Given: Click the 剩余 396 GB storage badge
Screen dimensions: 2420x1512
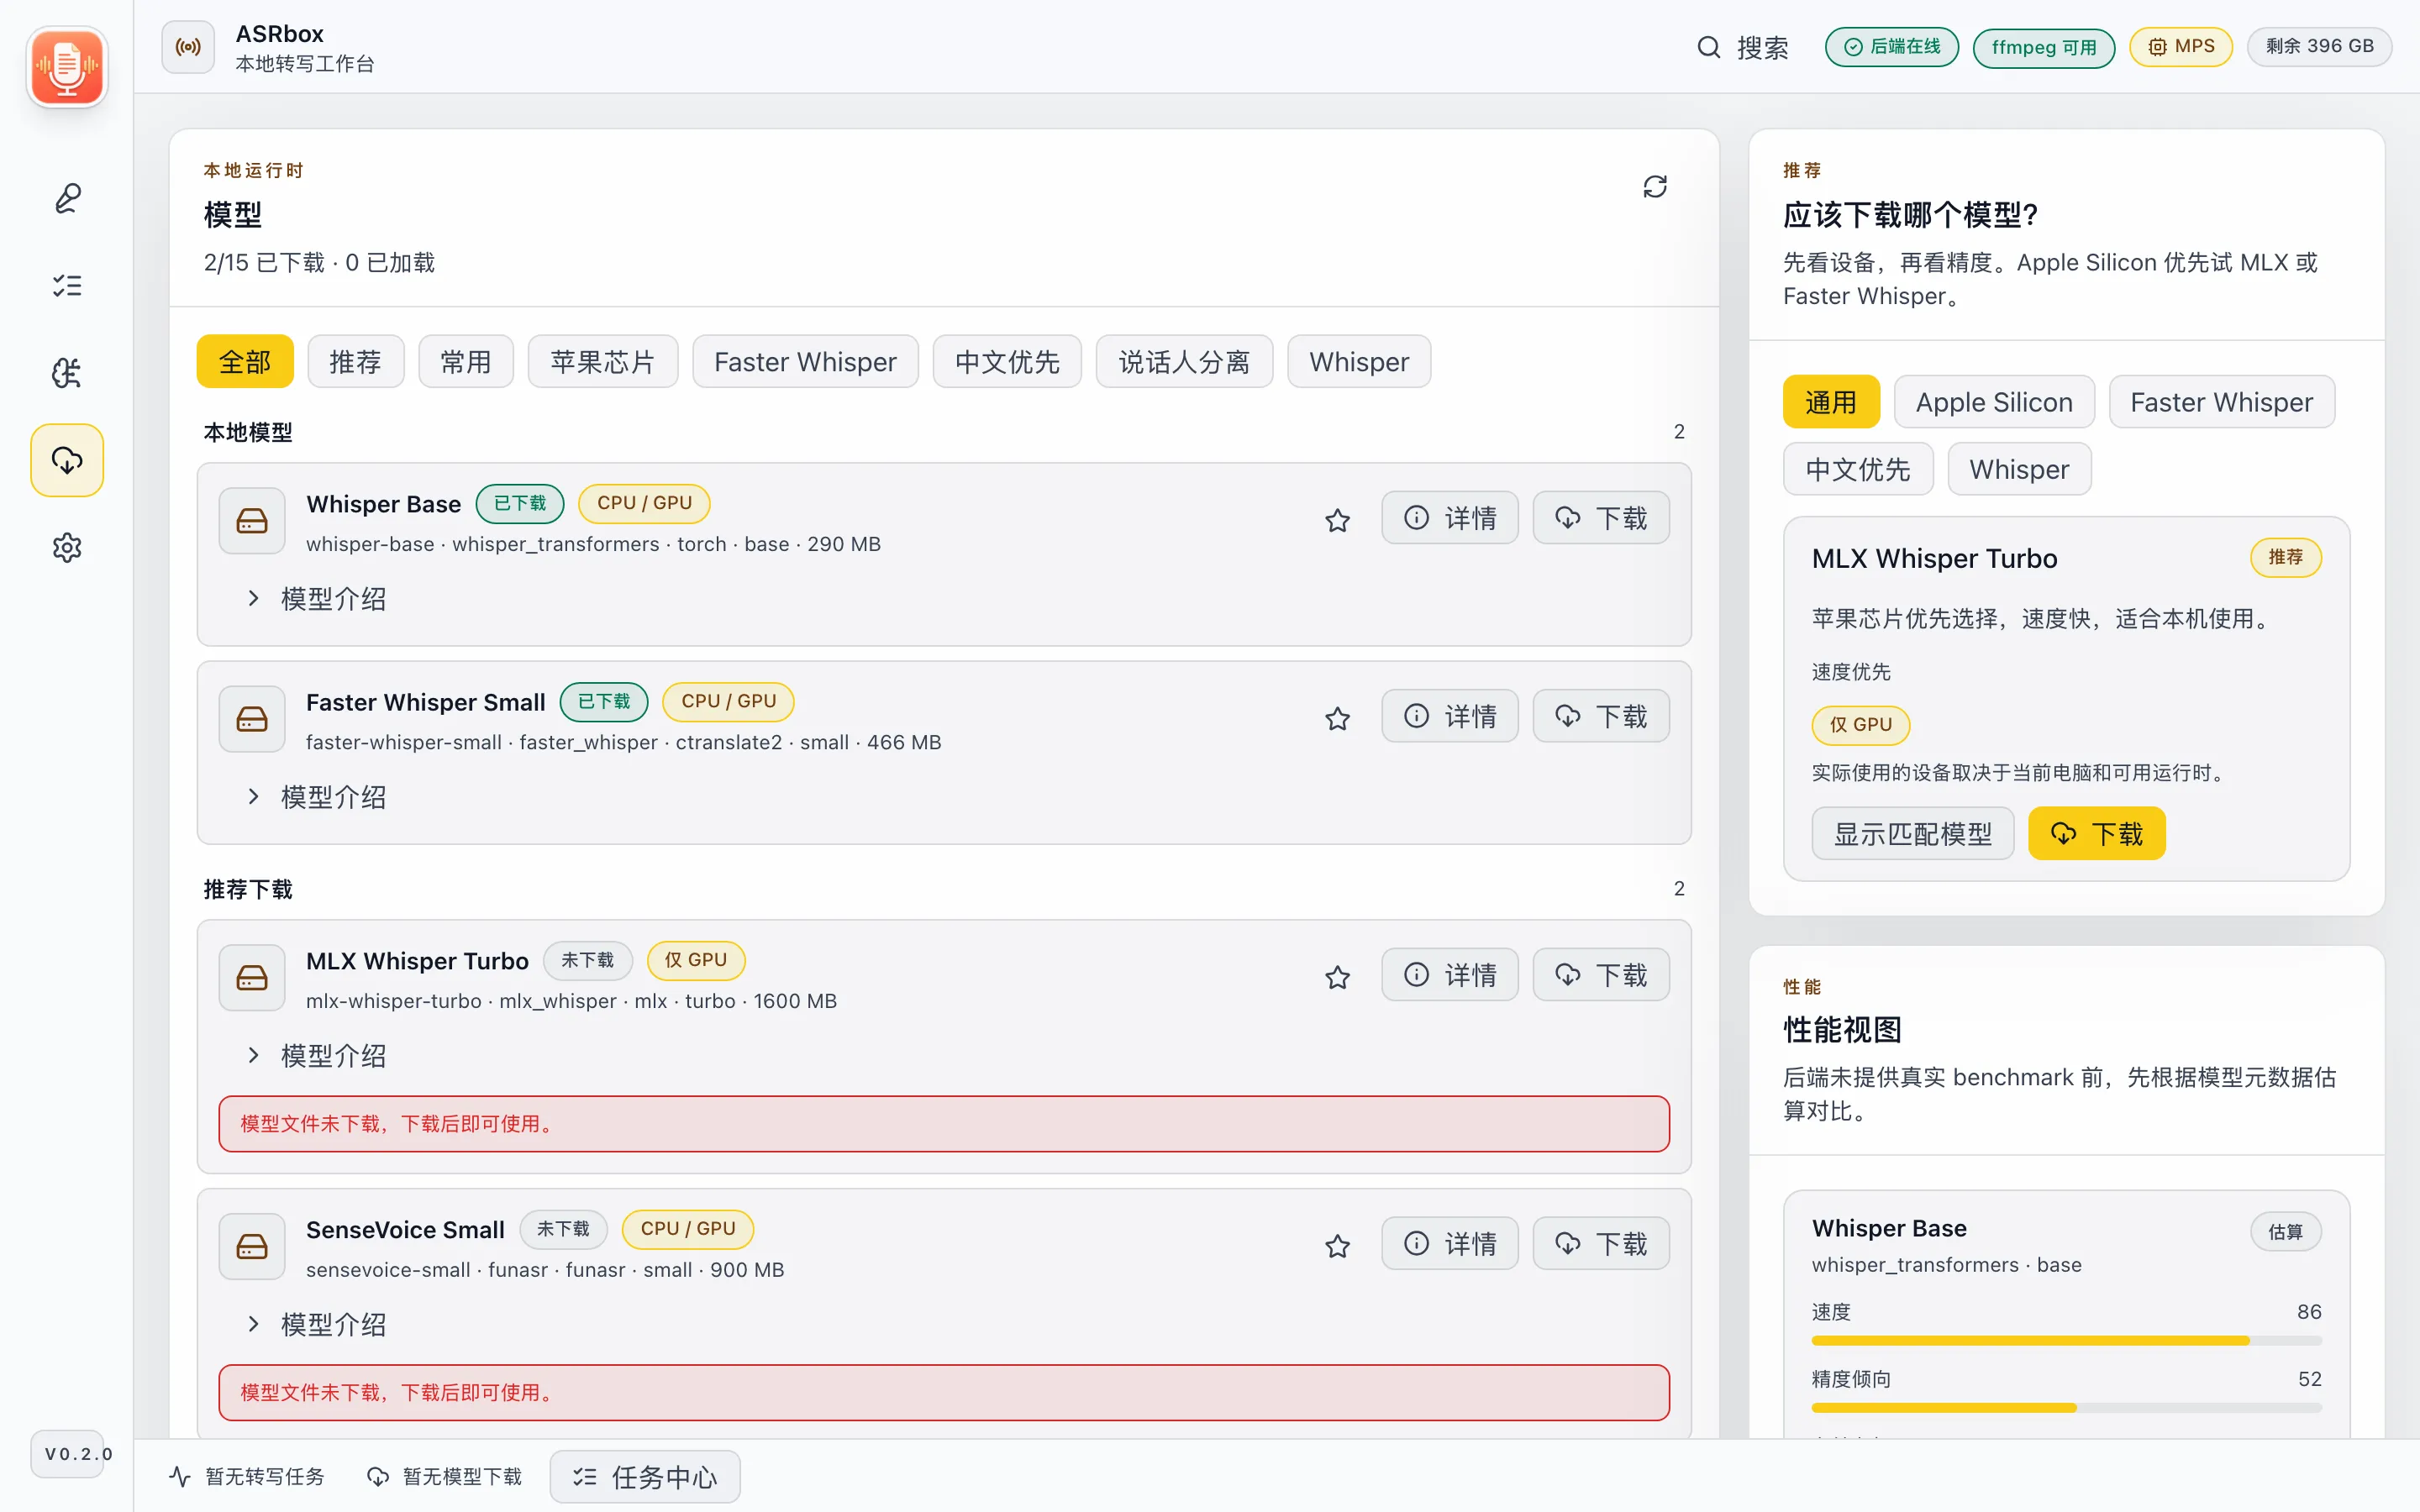Looking at the screenshot, I should coord(2319,47).
